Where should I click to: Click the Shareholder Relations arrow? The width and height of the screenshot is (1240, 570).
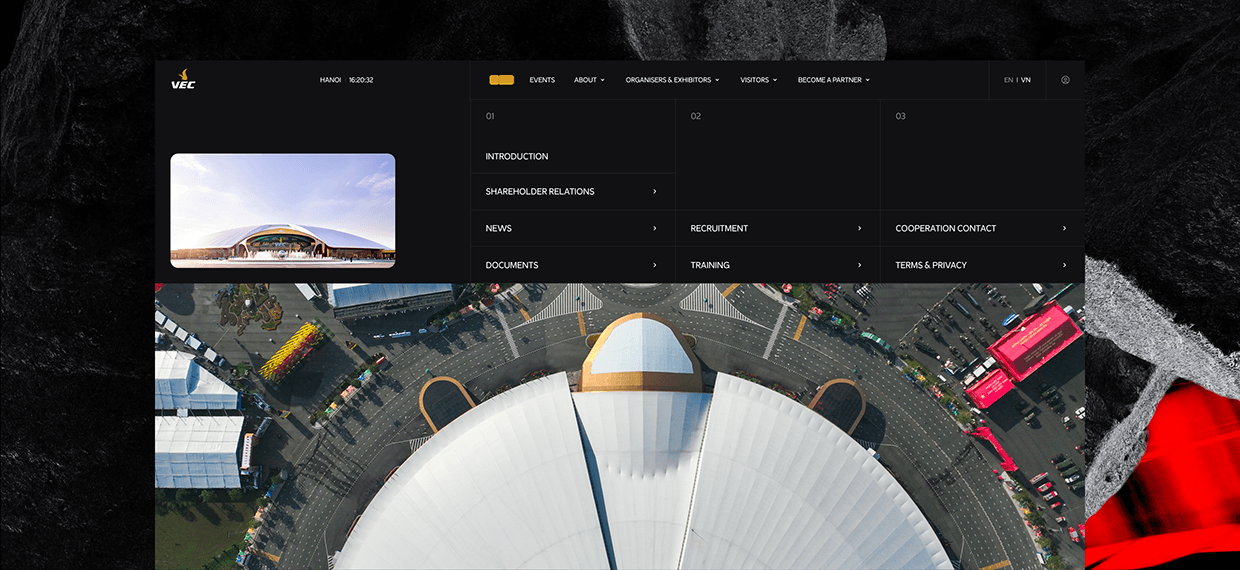(x=655, y=191)
